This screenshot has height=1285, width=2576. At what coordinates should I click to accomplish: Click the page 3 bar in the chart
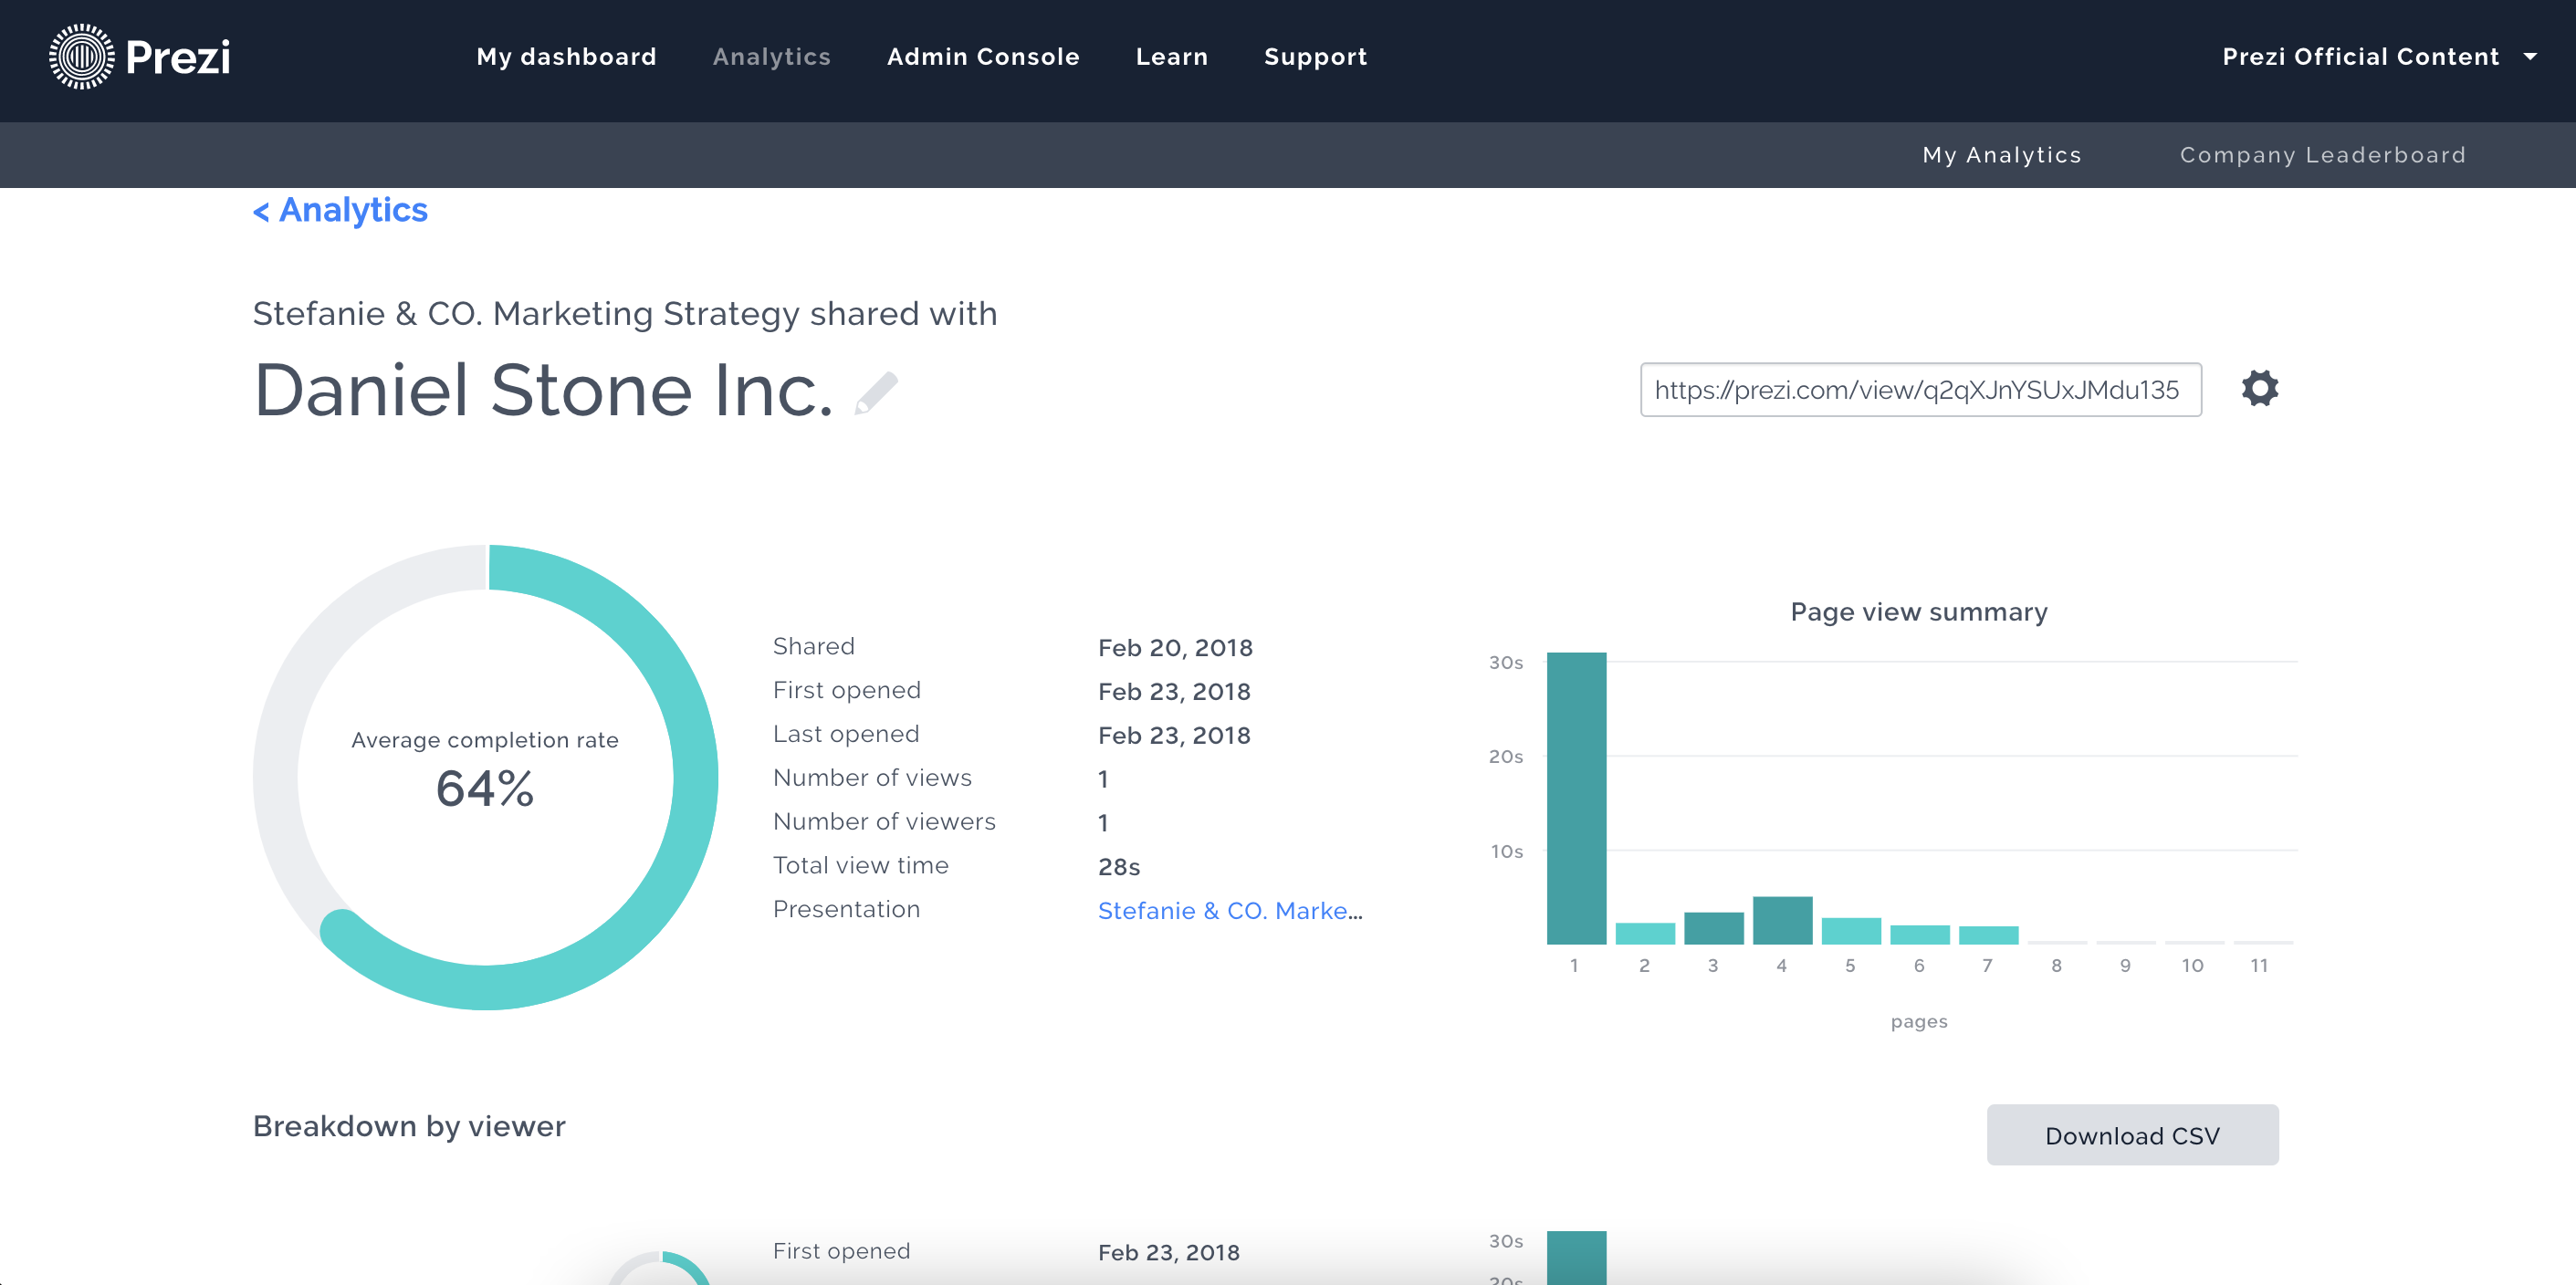point(1713,928)
